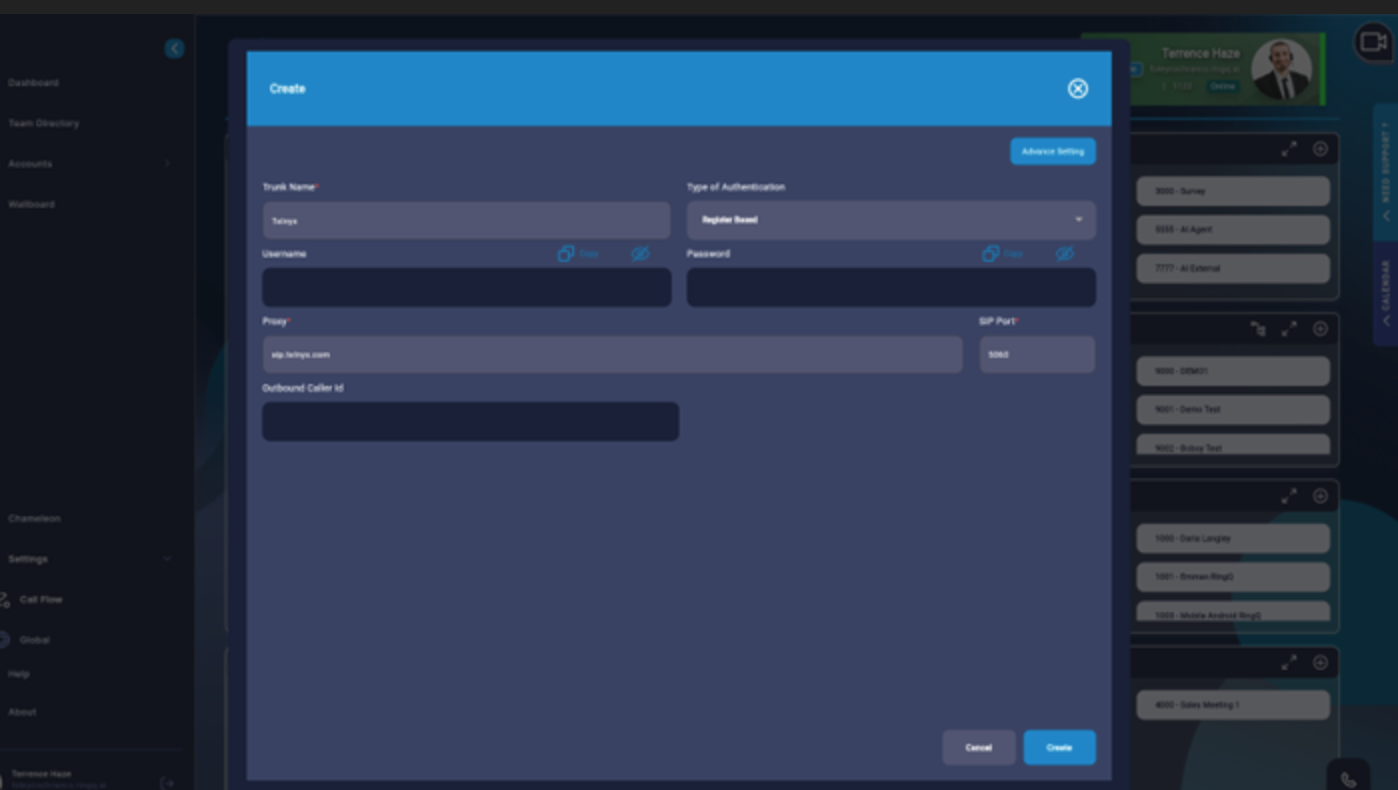Collapse the sidebar with the chevron button

tap(174, 49)
